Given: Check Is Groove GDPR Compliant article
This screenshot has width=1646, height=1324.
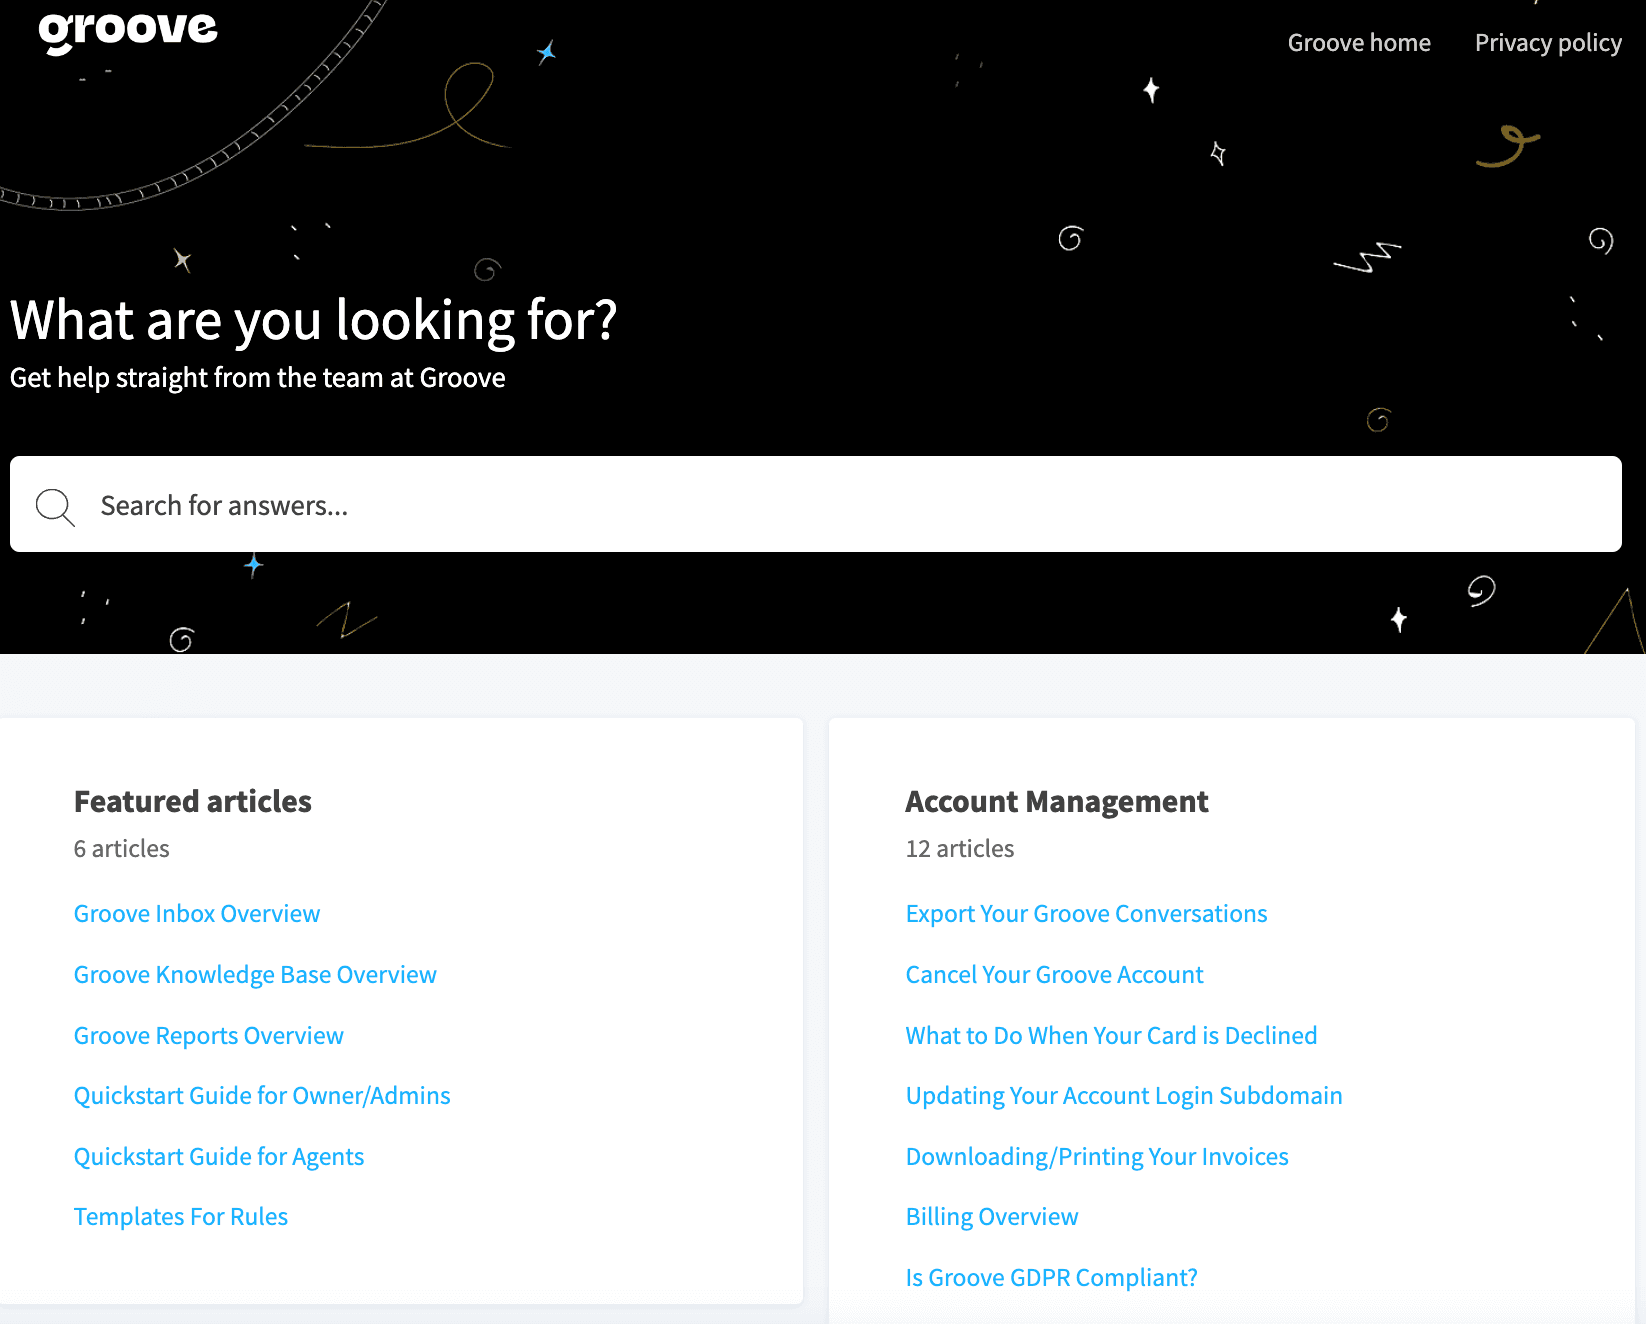Looking at the screenshot, I should (1051, 1277).
